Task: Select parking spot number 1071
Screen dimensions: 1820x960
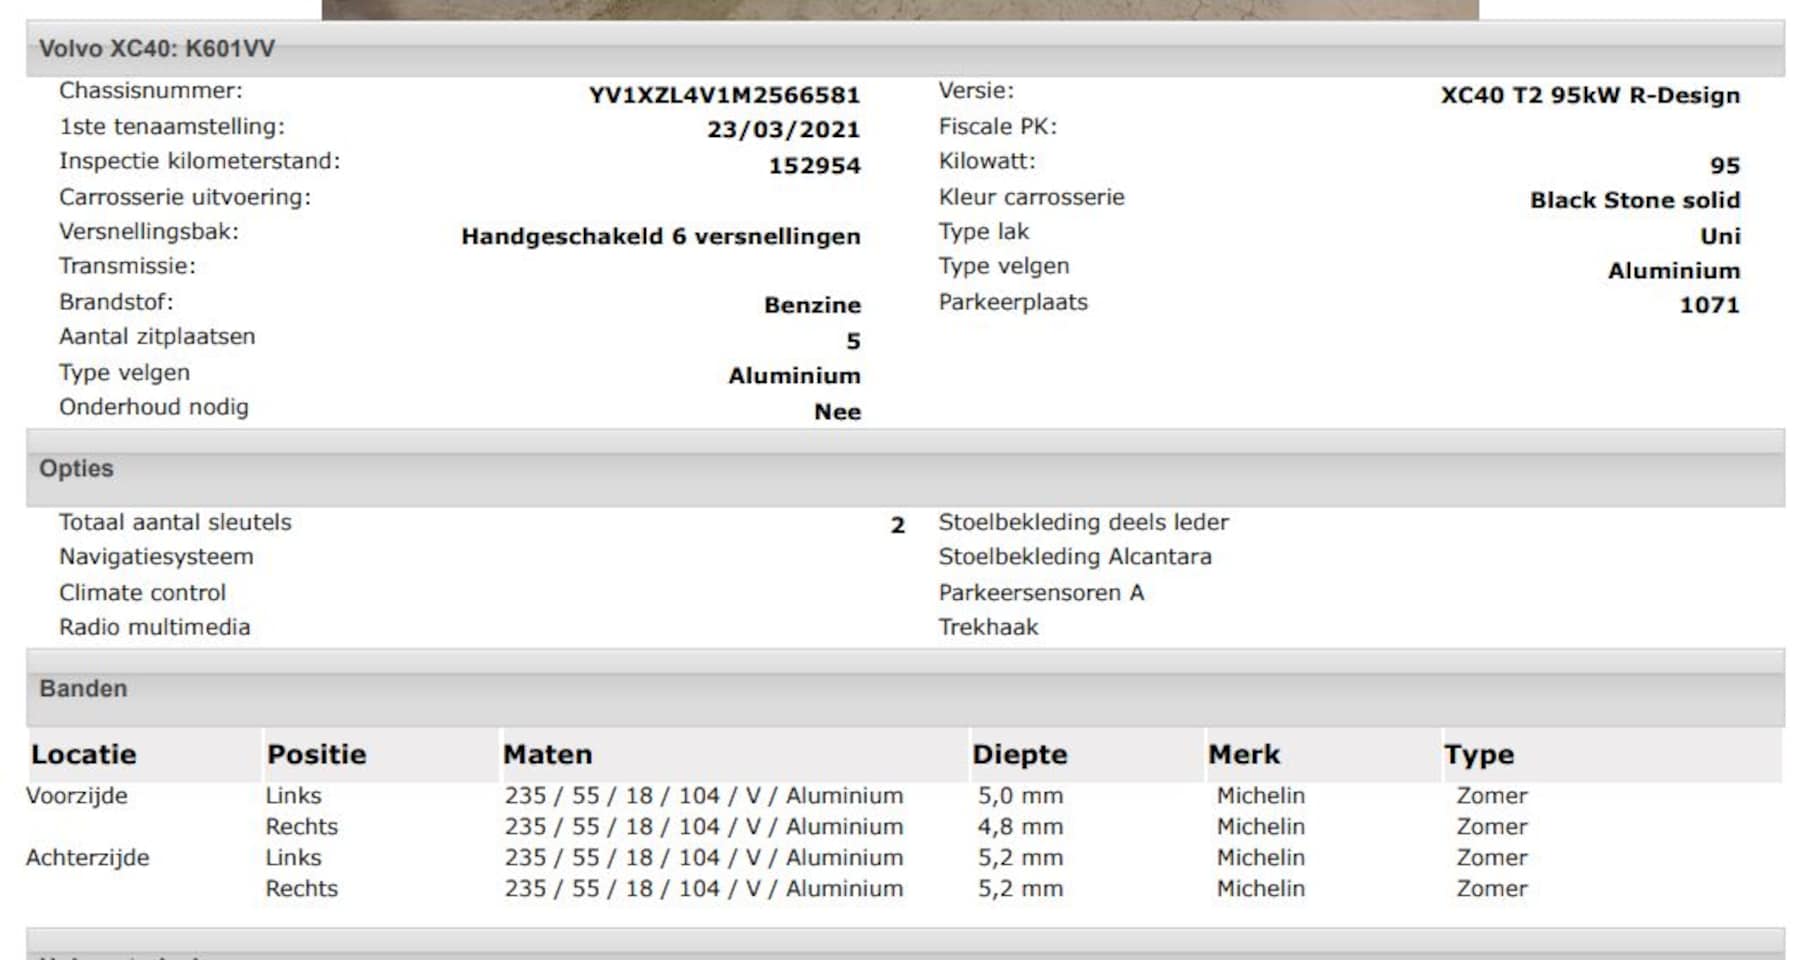Action: tap(1709, 305)
